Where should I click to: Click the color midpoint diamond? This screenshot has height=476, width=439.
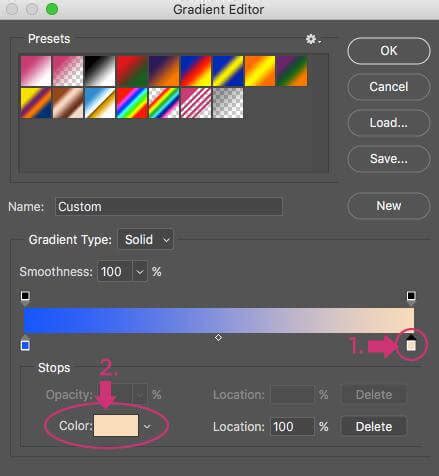pos(218,338)
